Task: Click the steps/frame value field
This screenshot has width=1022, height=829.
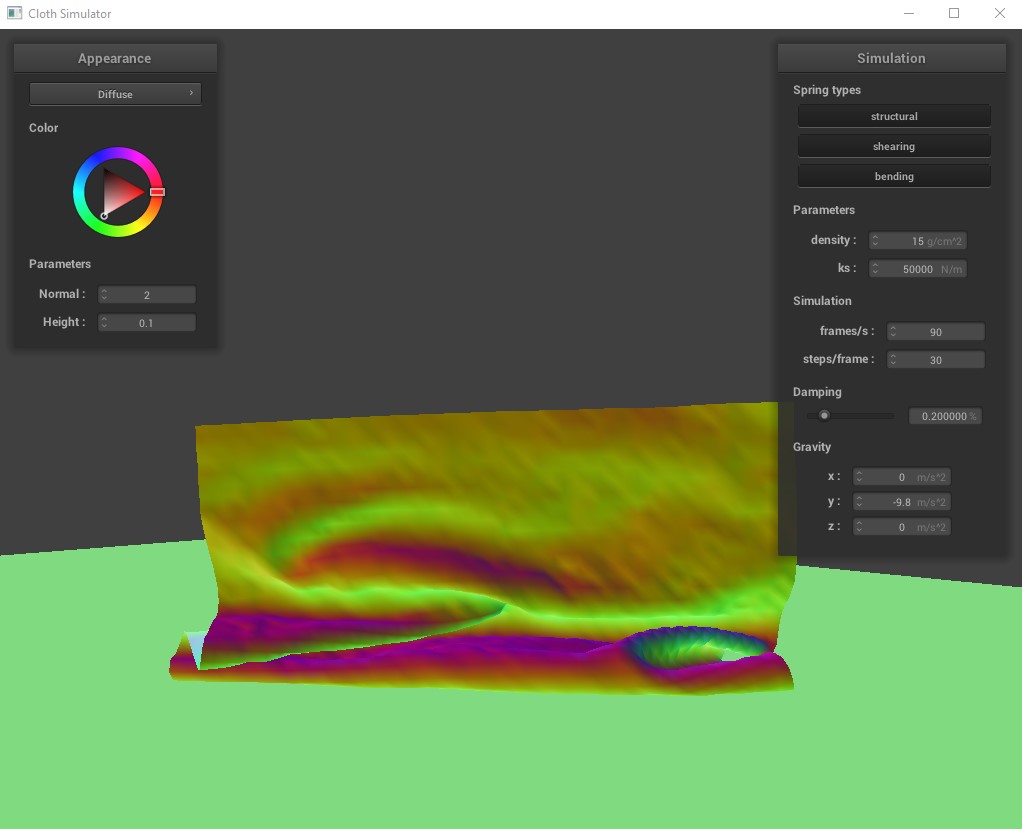Action: coord(935,360)
